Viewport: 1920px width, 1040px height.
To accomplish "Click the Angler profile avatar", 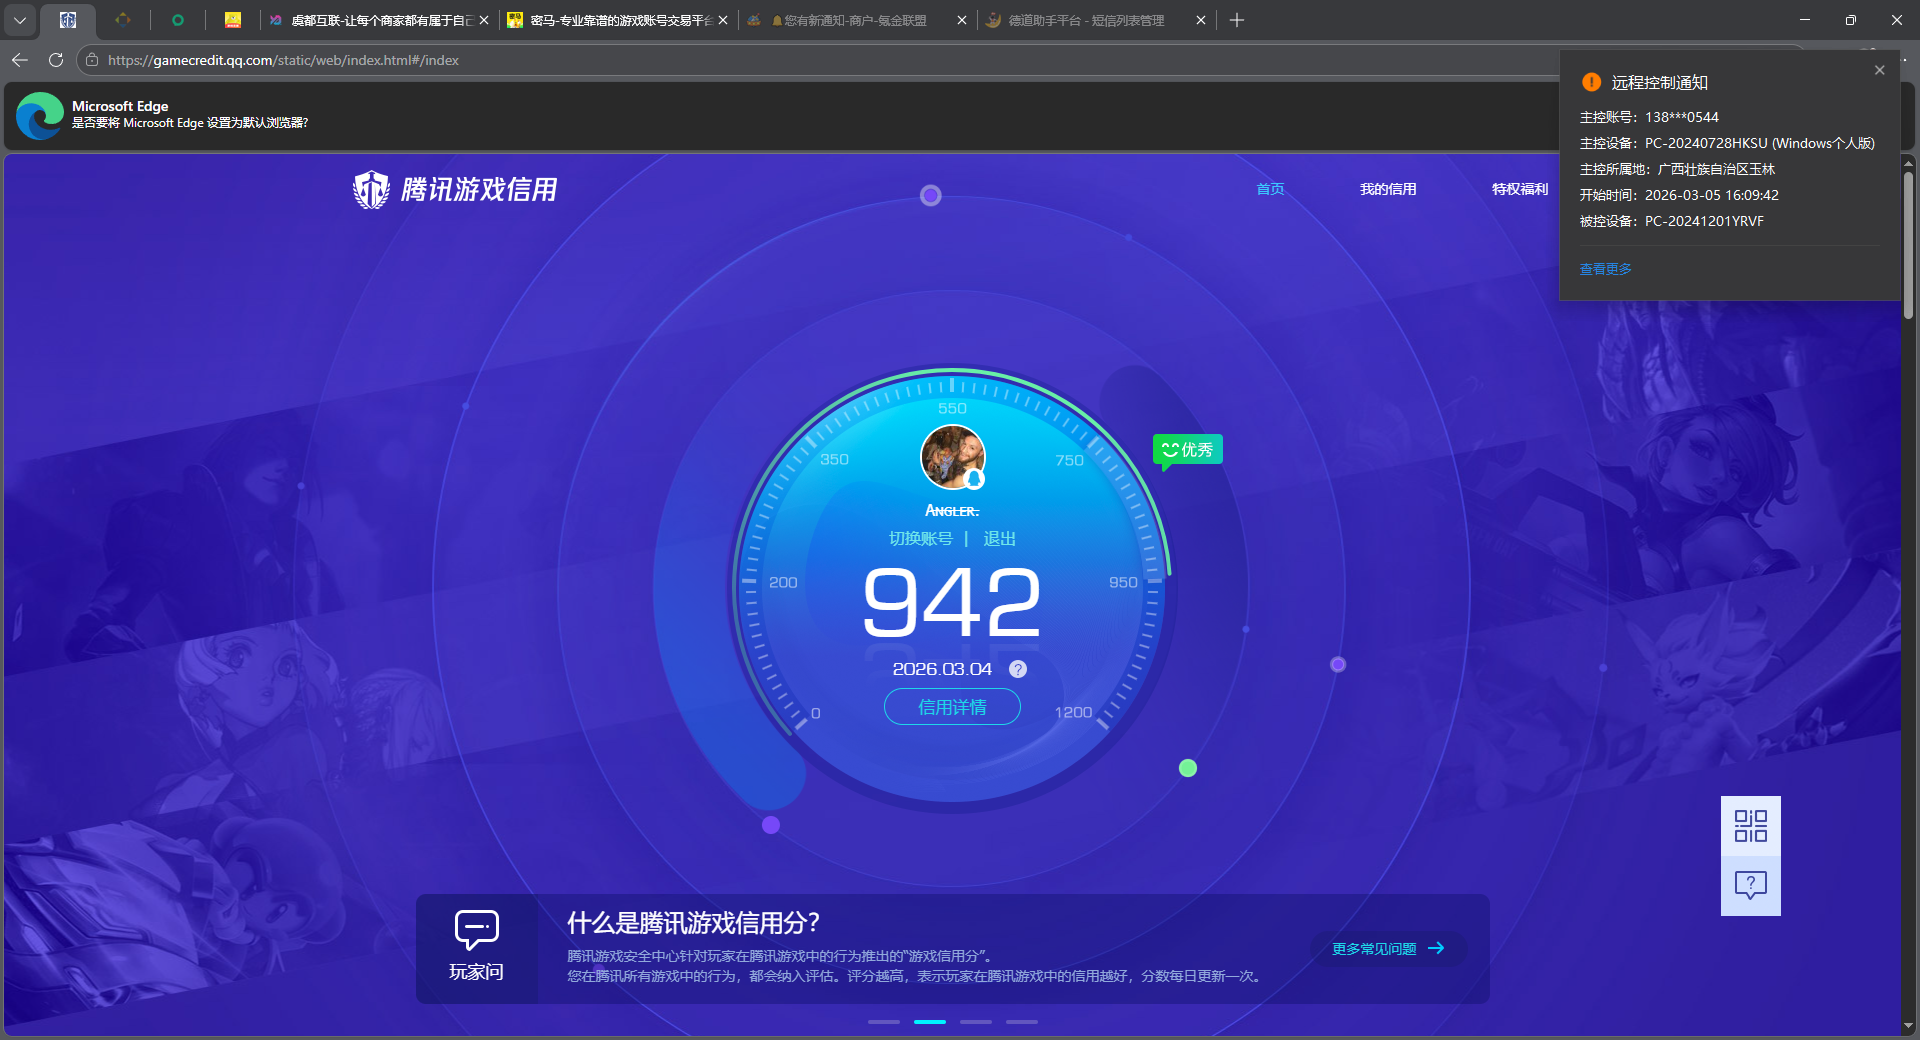I will [x=951, y=457].
